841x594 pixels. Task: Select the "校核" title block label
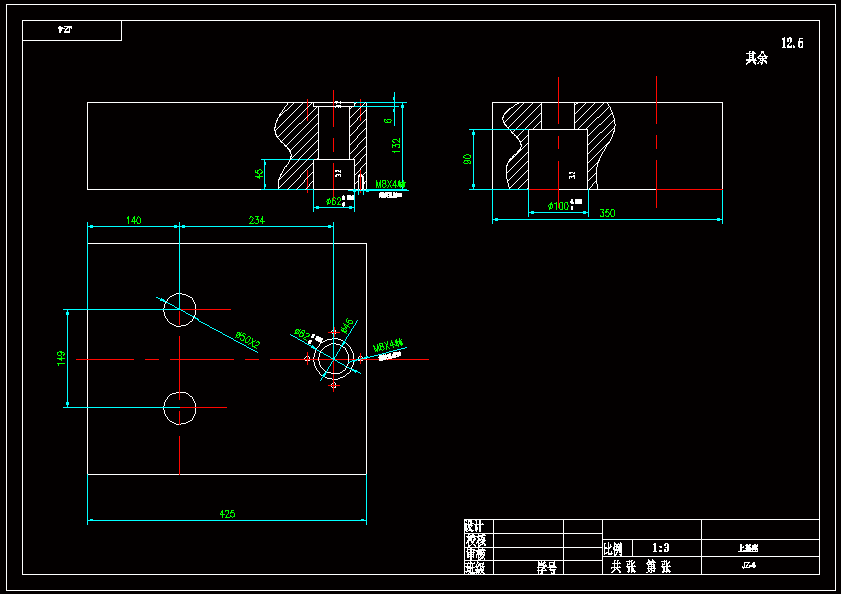tap(476, 540)
